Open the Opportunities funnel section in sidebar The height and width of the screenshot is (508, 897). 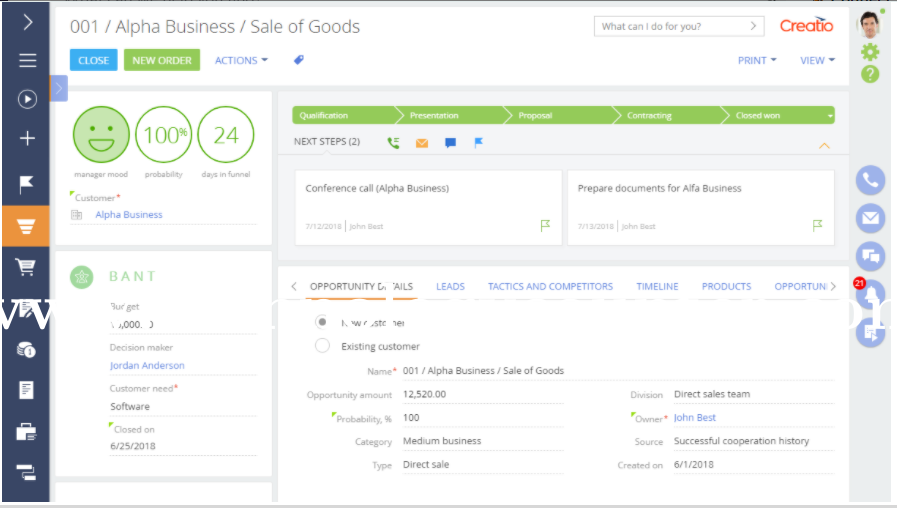tap(26, 227)
